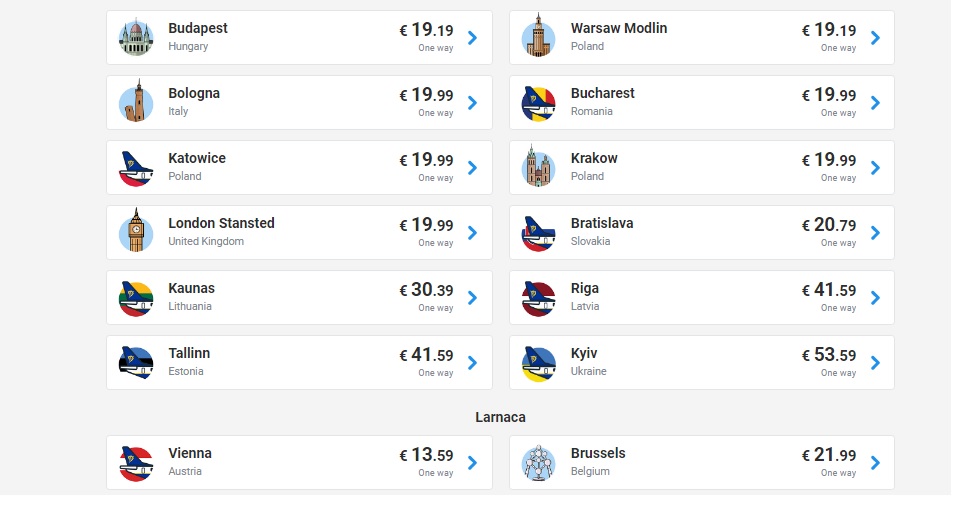Expand the Katowice fare chevron arrow
The image size is (953, 510).
tap(472, 168)
